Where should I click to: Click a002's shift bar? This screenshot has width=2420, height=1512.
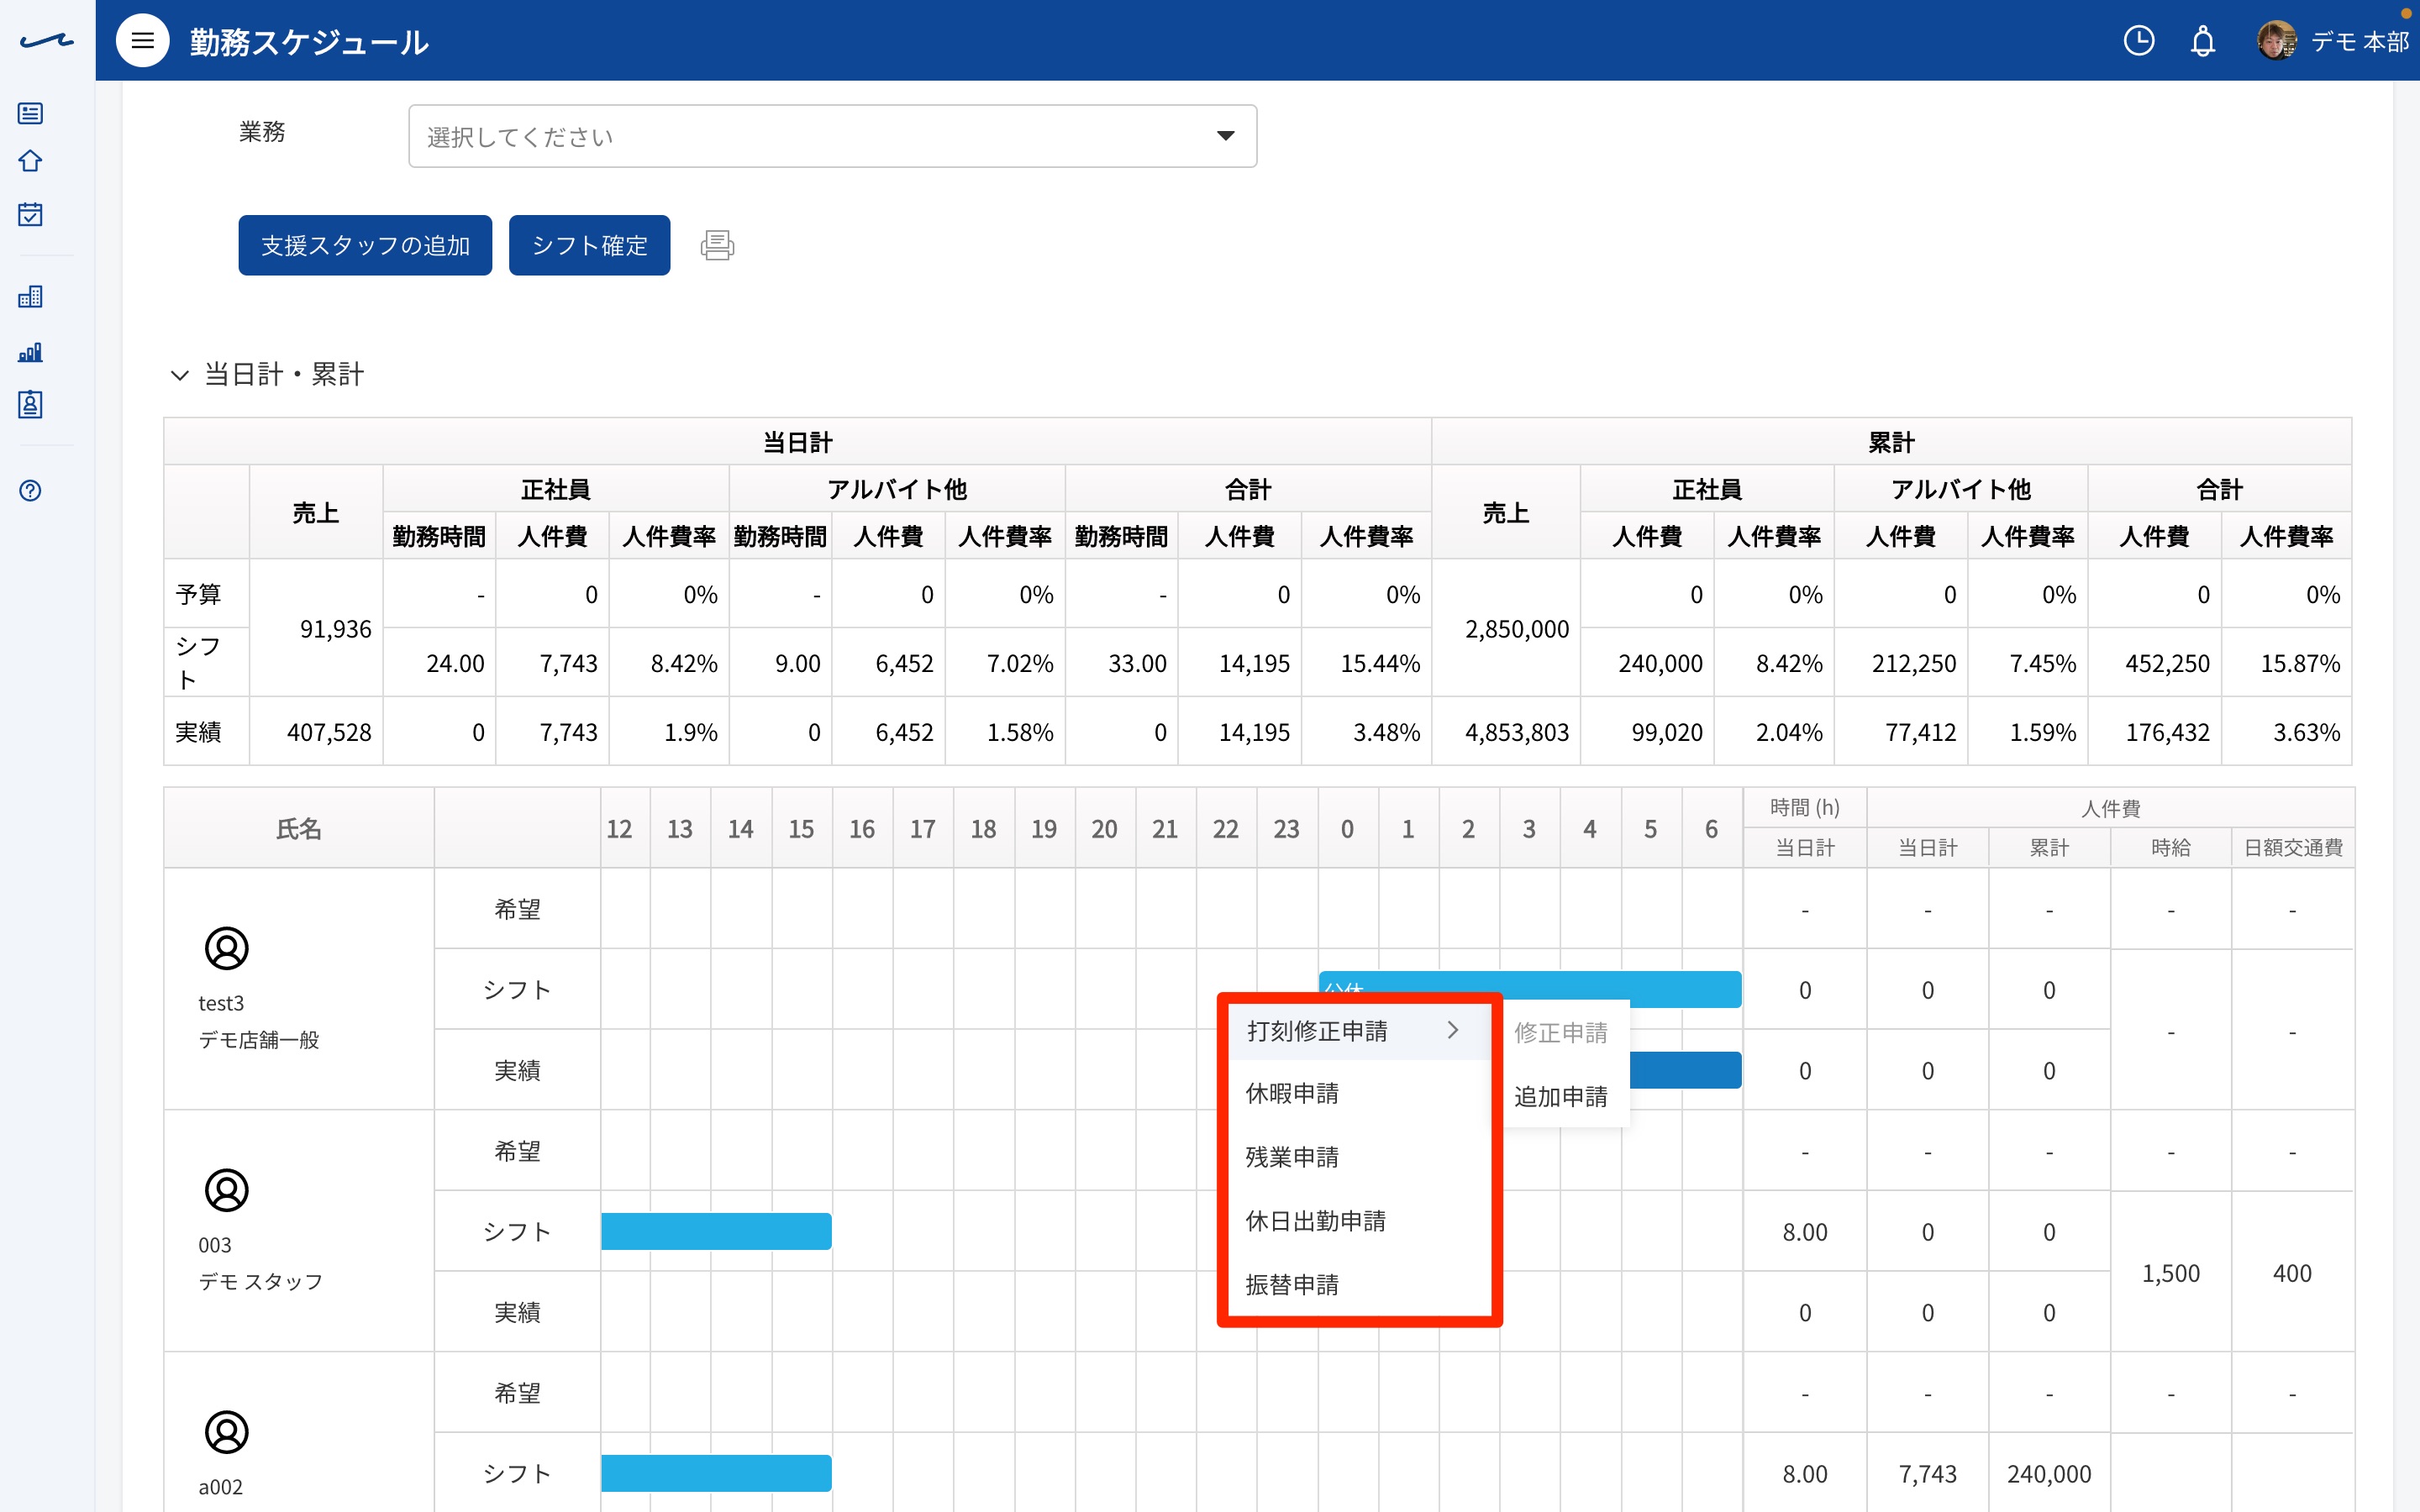coord(716,1473)
